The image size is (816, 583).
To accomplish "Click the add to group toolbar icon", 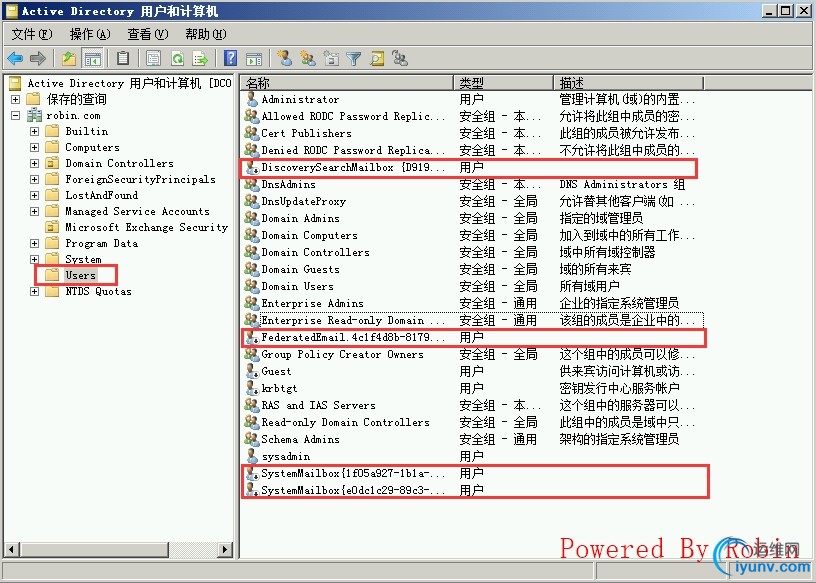I will pos(400,58).
